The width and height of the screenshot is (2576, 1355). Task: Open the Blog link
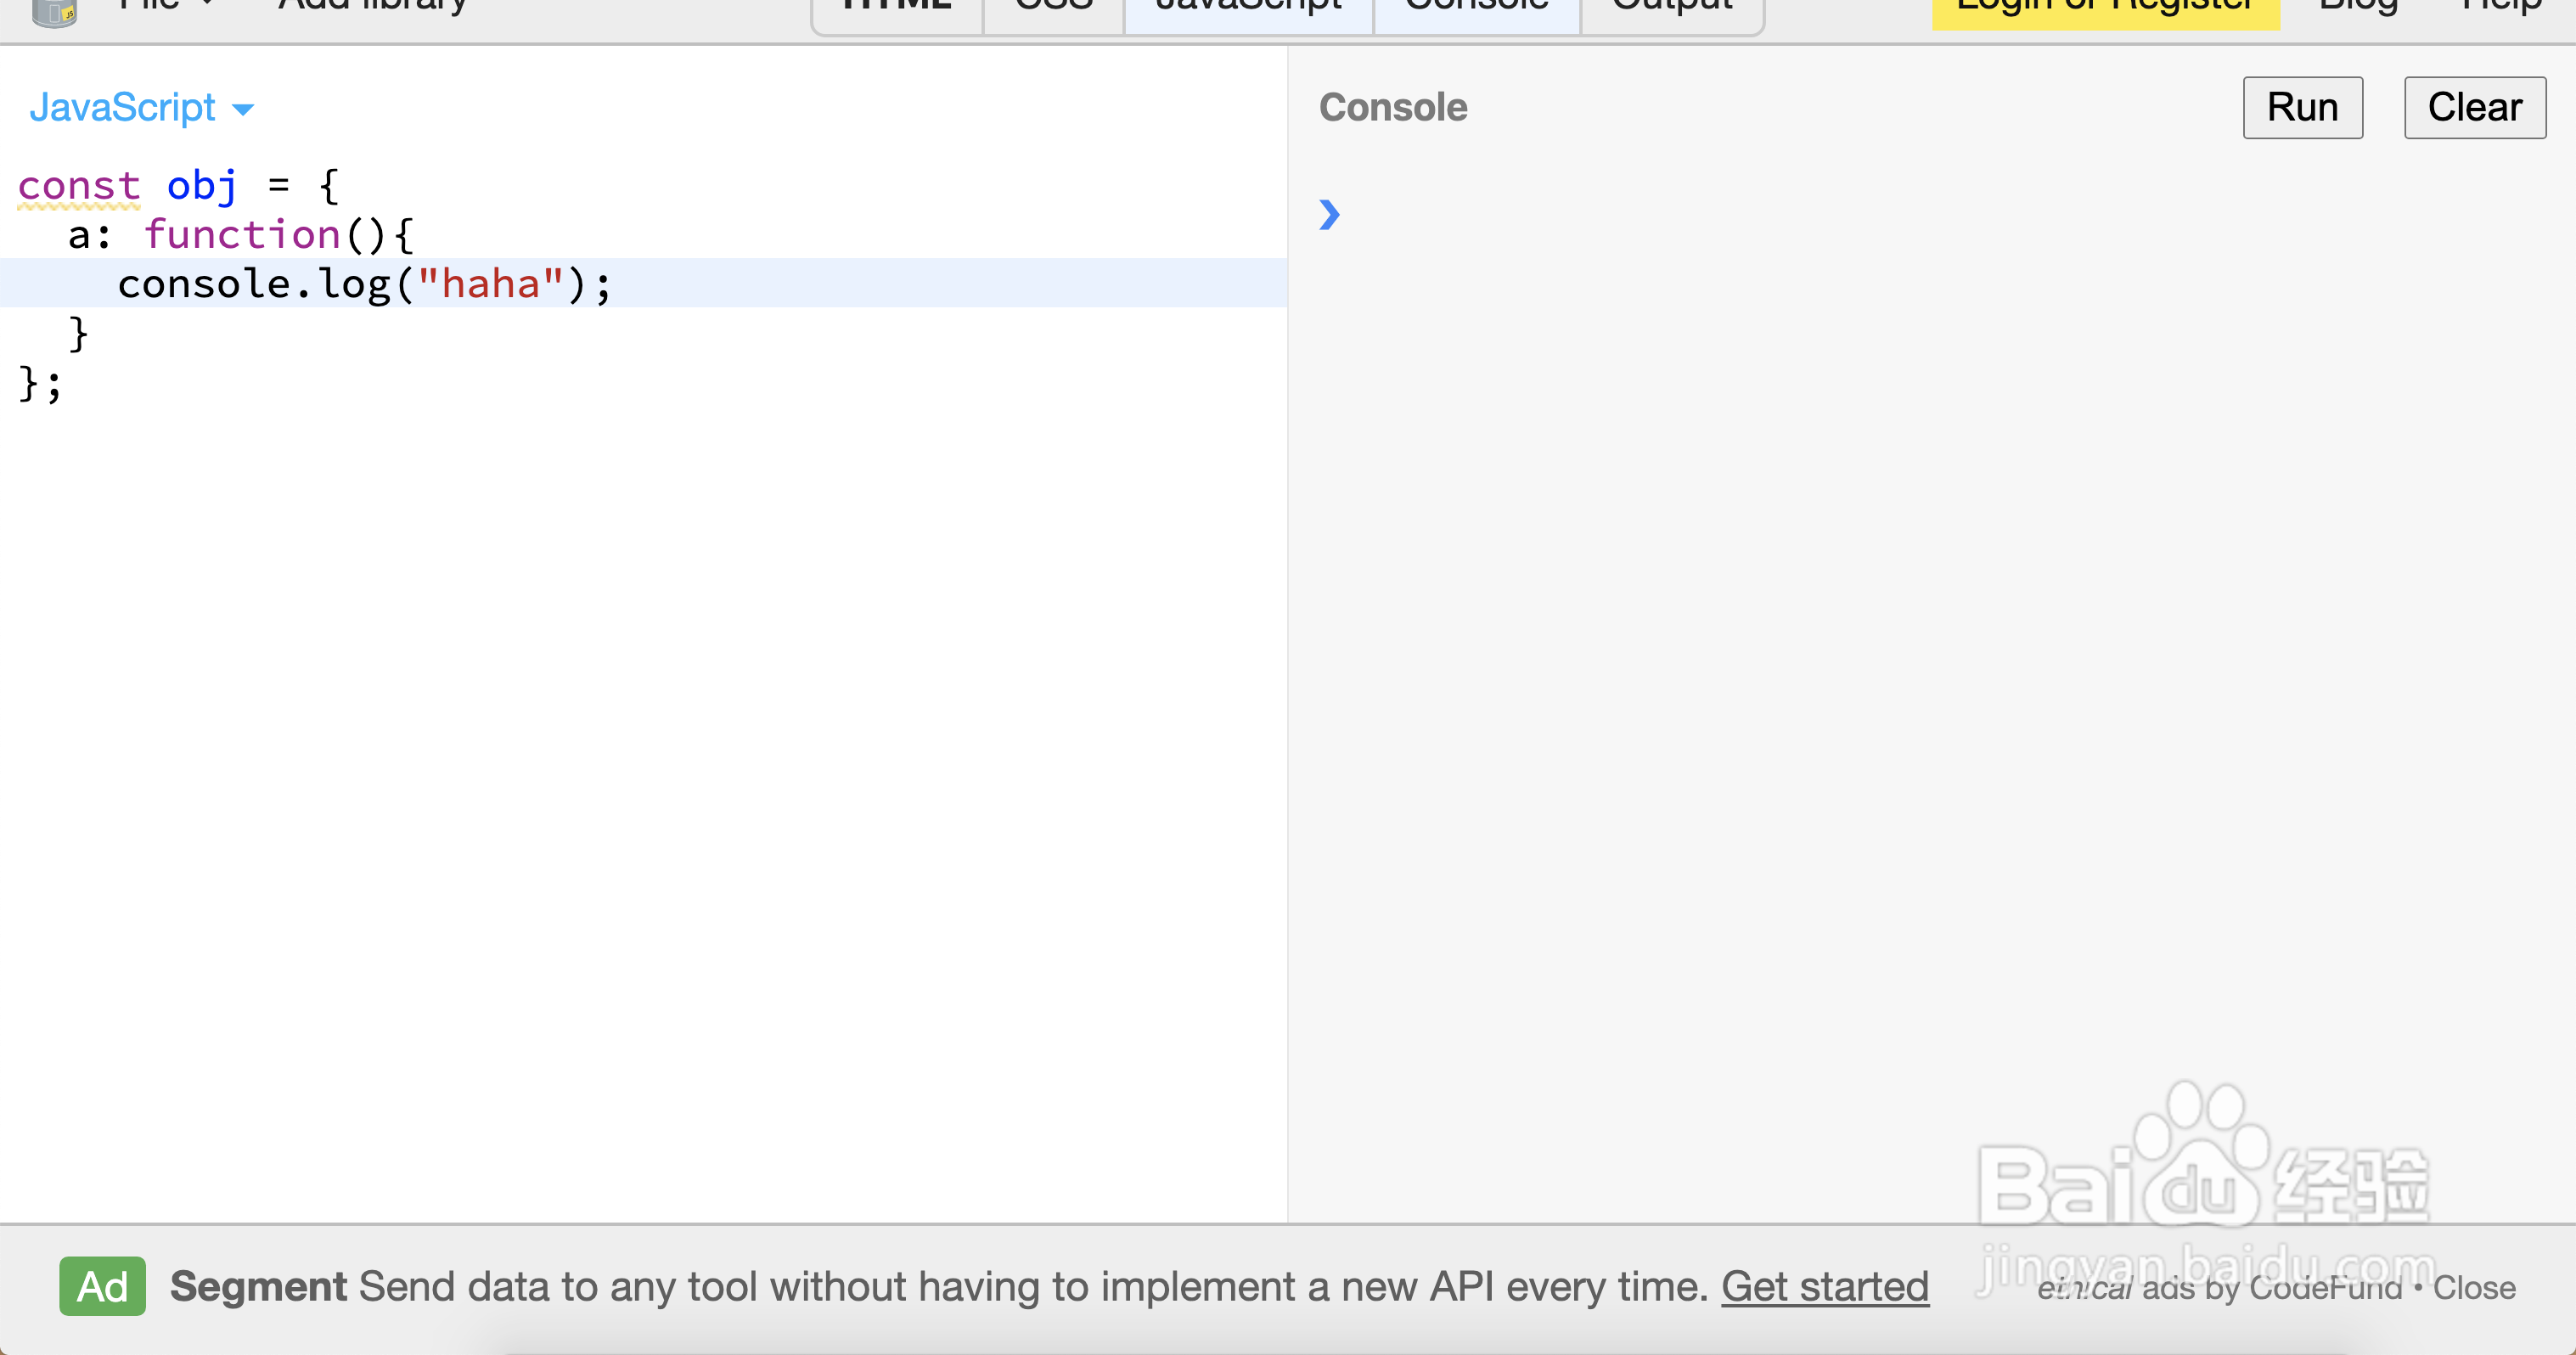click(2358, 8)
